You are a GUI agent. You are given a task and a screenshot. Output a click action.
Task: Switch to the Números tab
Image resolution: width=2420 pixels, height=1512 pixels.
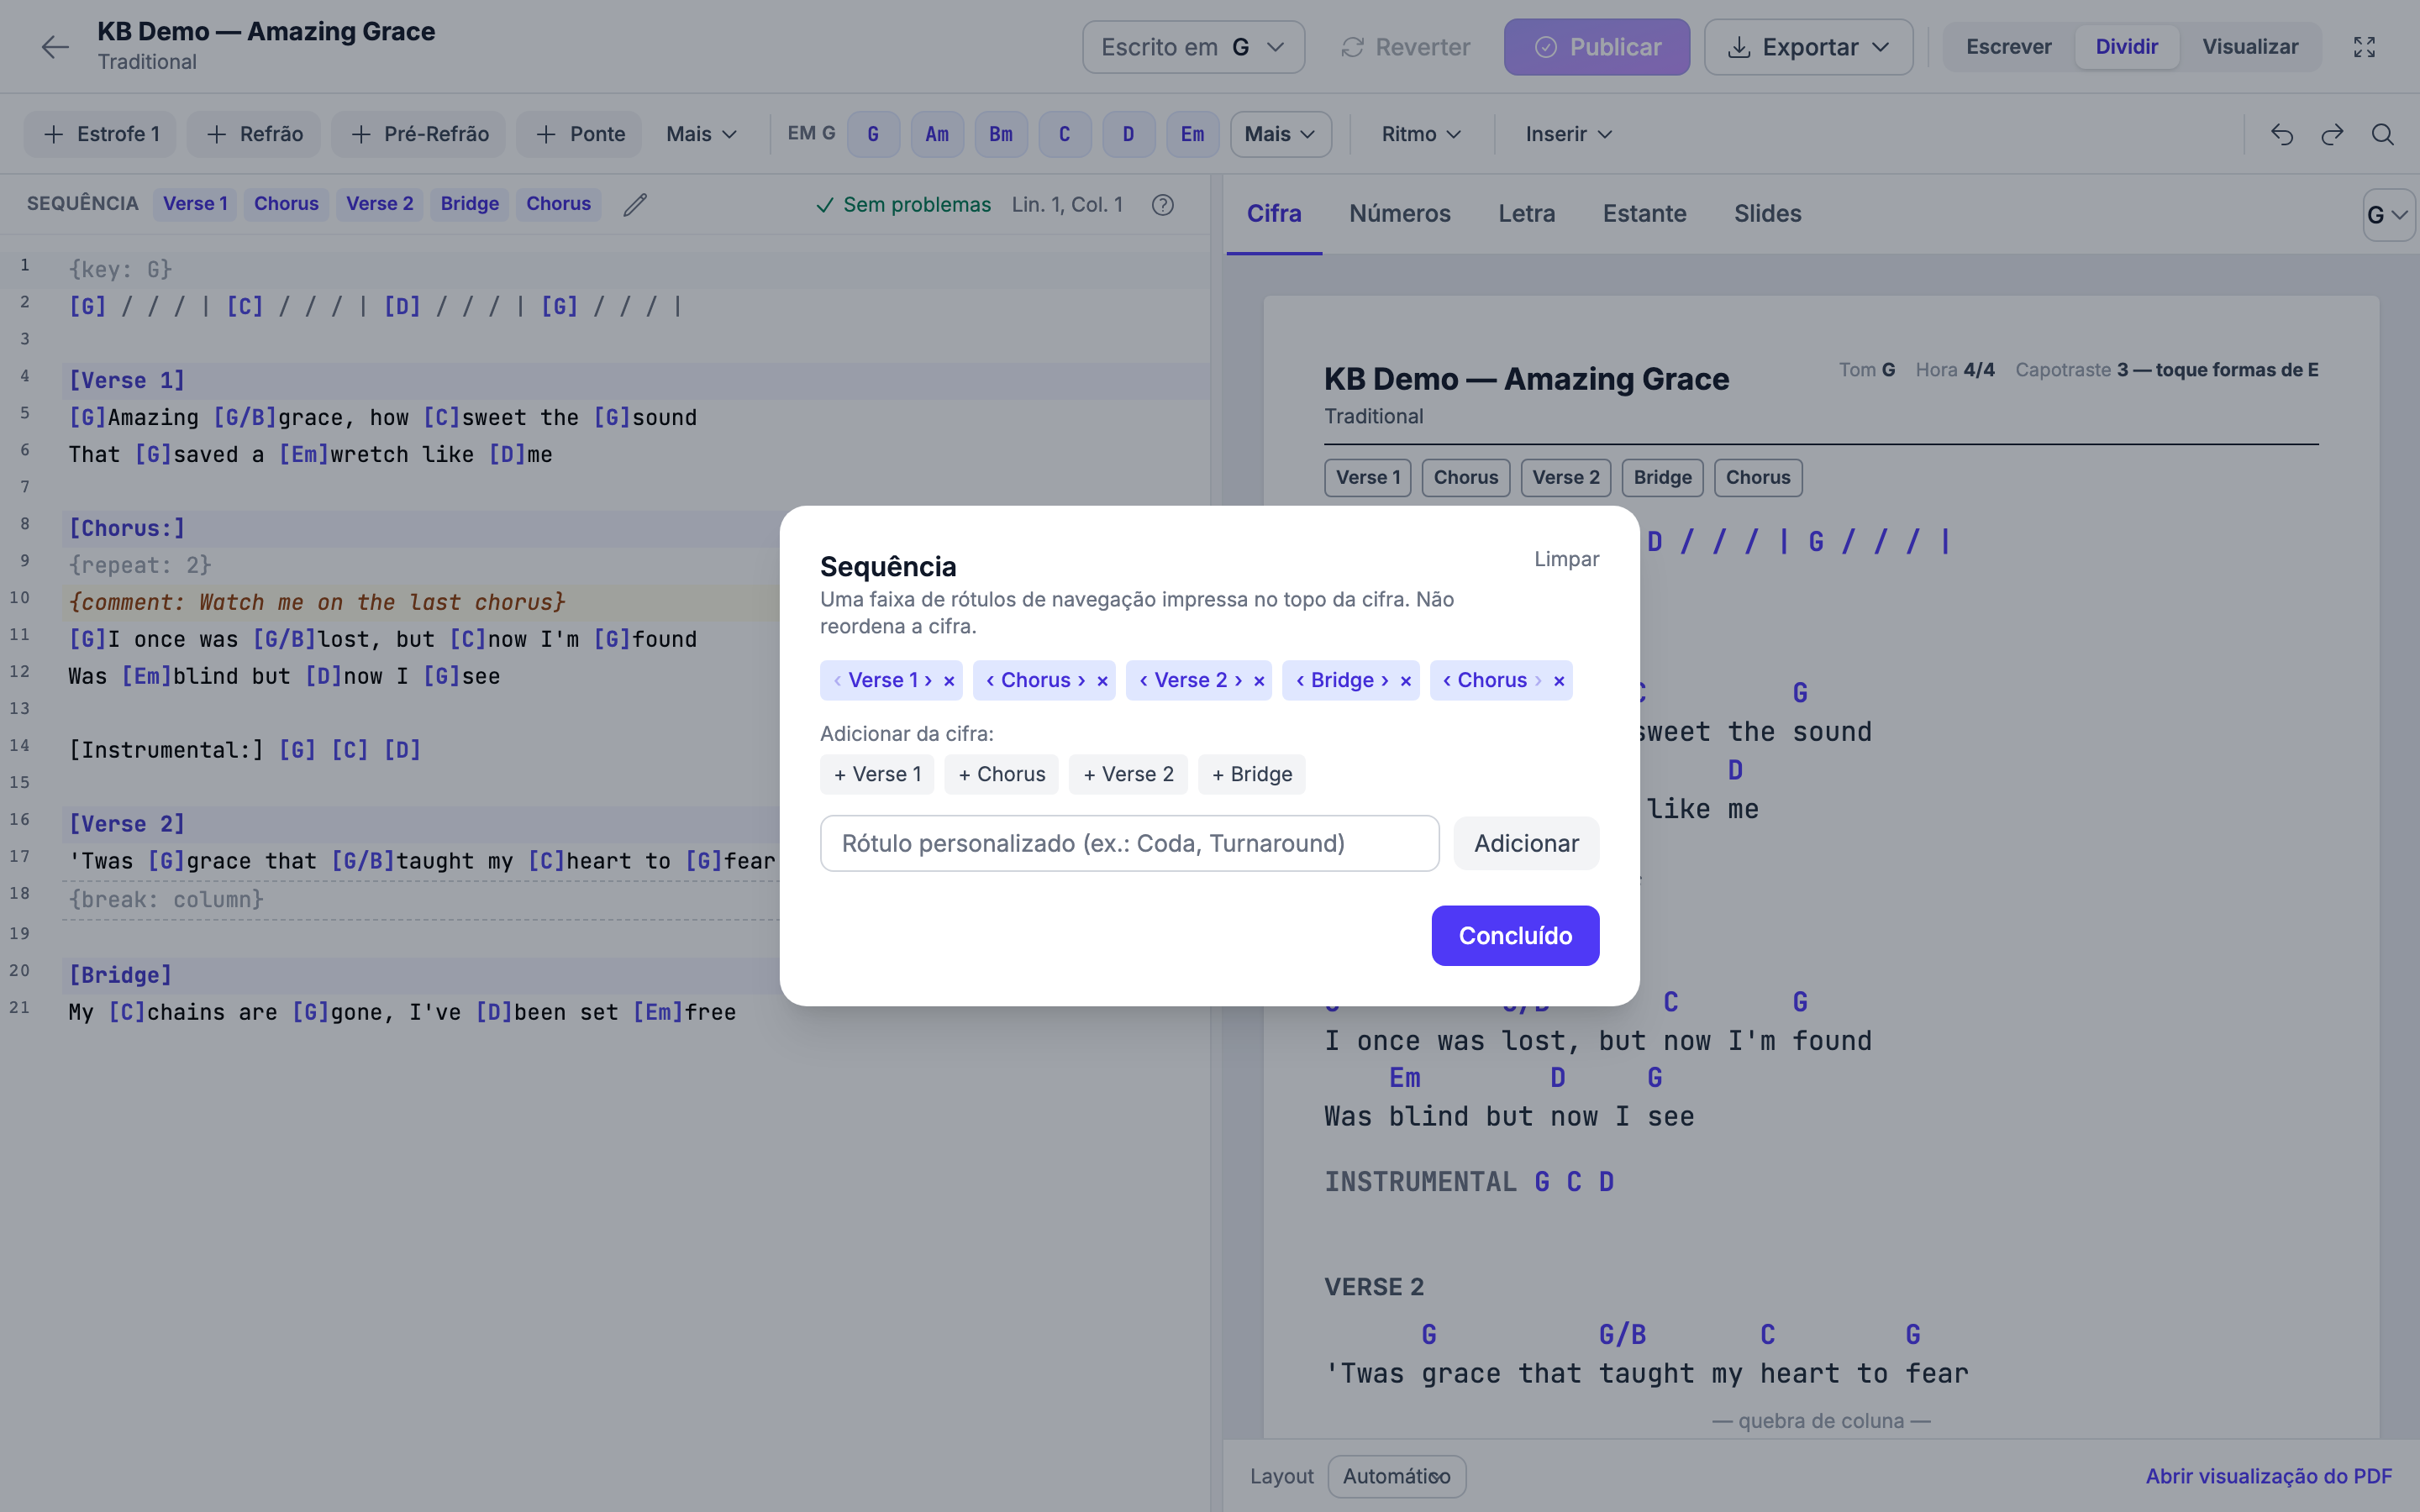(x=1399, y=213)
